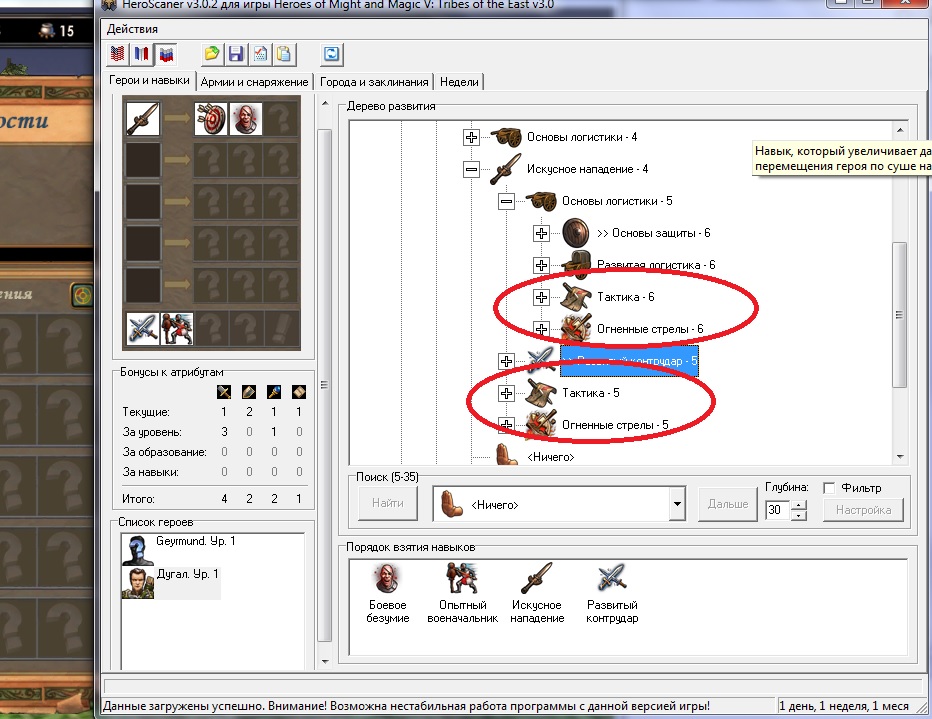Save data with the floppy disk icon
The height and width of the screenshot is (719, 932).
click(236, 54)
